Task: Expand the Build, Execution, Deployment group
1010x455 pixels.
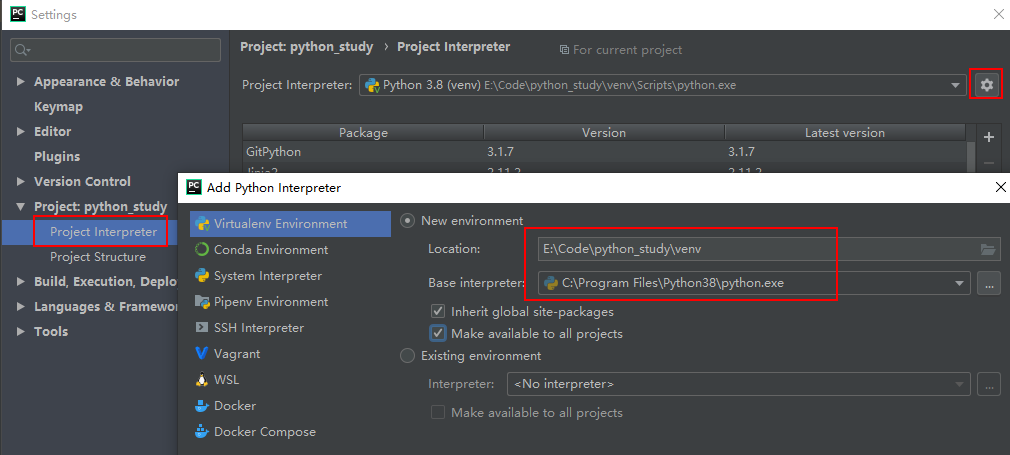Action: (21, 282)
